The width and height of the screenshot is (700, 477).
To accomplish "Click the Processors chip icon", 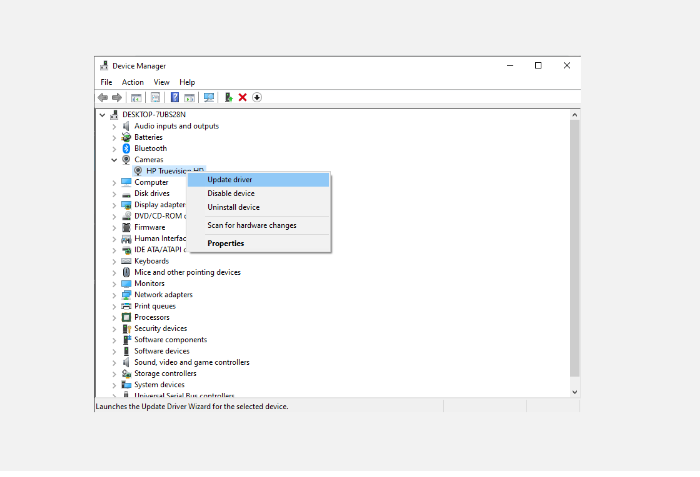I will (x=126, y=317).
